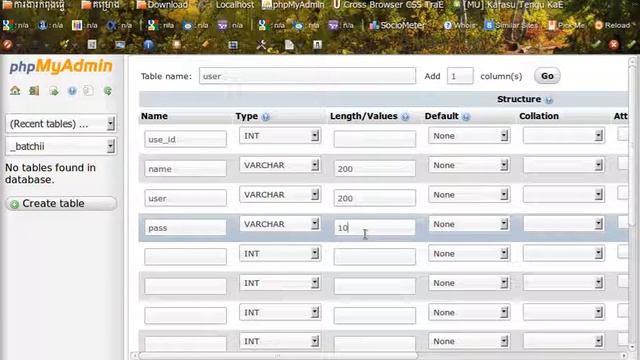Open Type dropdown for name row

tap(280, 165)
